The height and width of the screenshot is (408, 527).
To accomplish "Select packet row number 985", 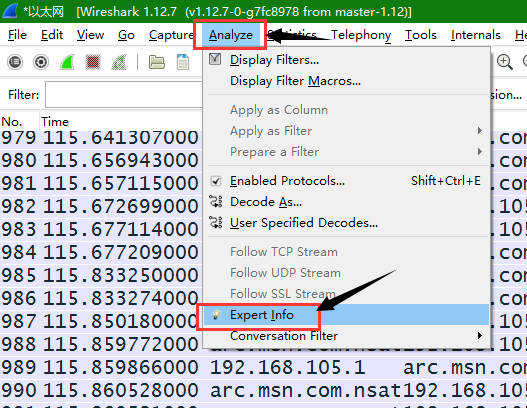I will 19,276.
